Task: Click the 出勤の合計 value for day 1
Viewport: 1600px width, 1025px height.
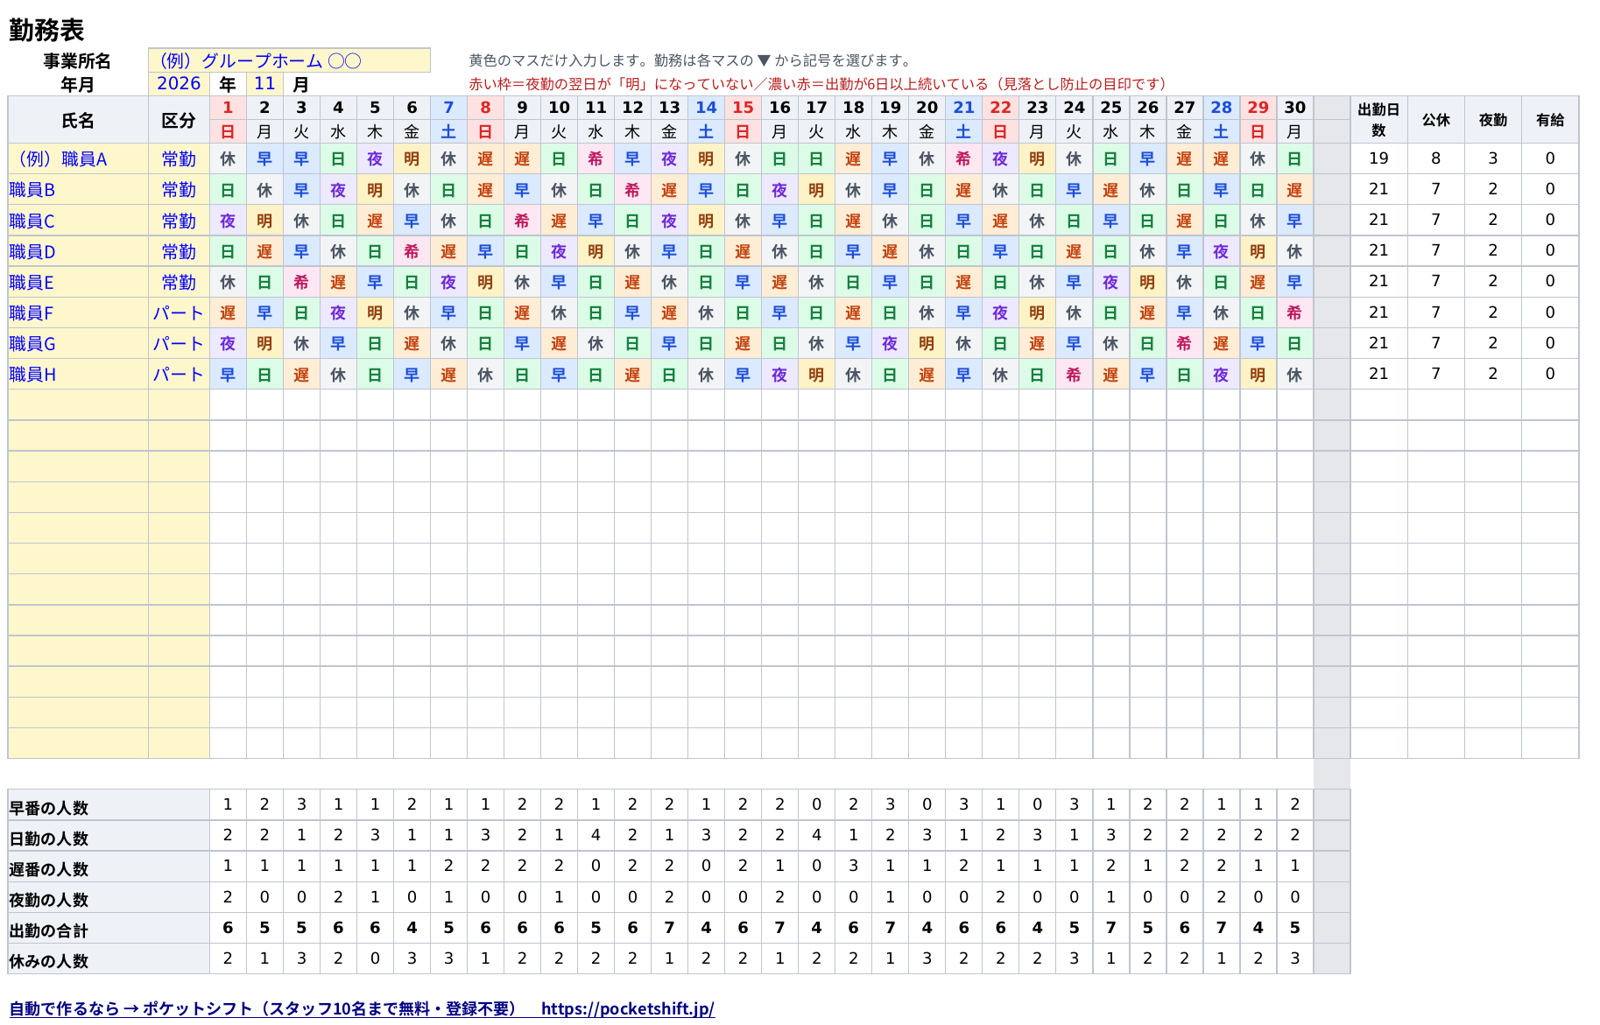Action: (228, 928)
